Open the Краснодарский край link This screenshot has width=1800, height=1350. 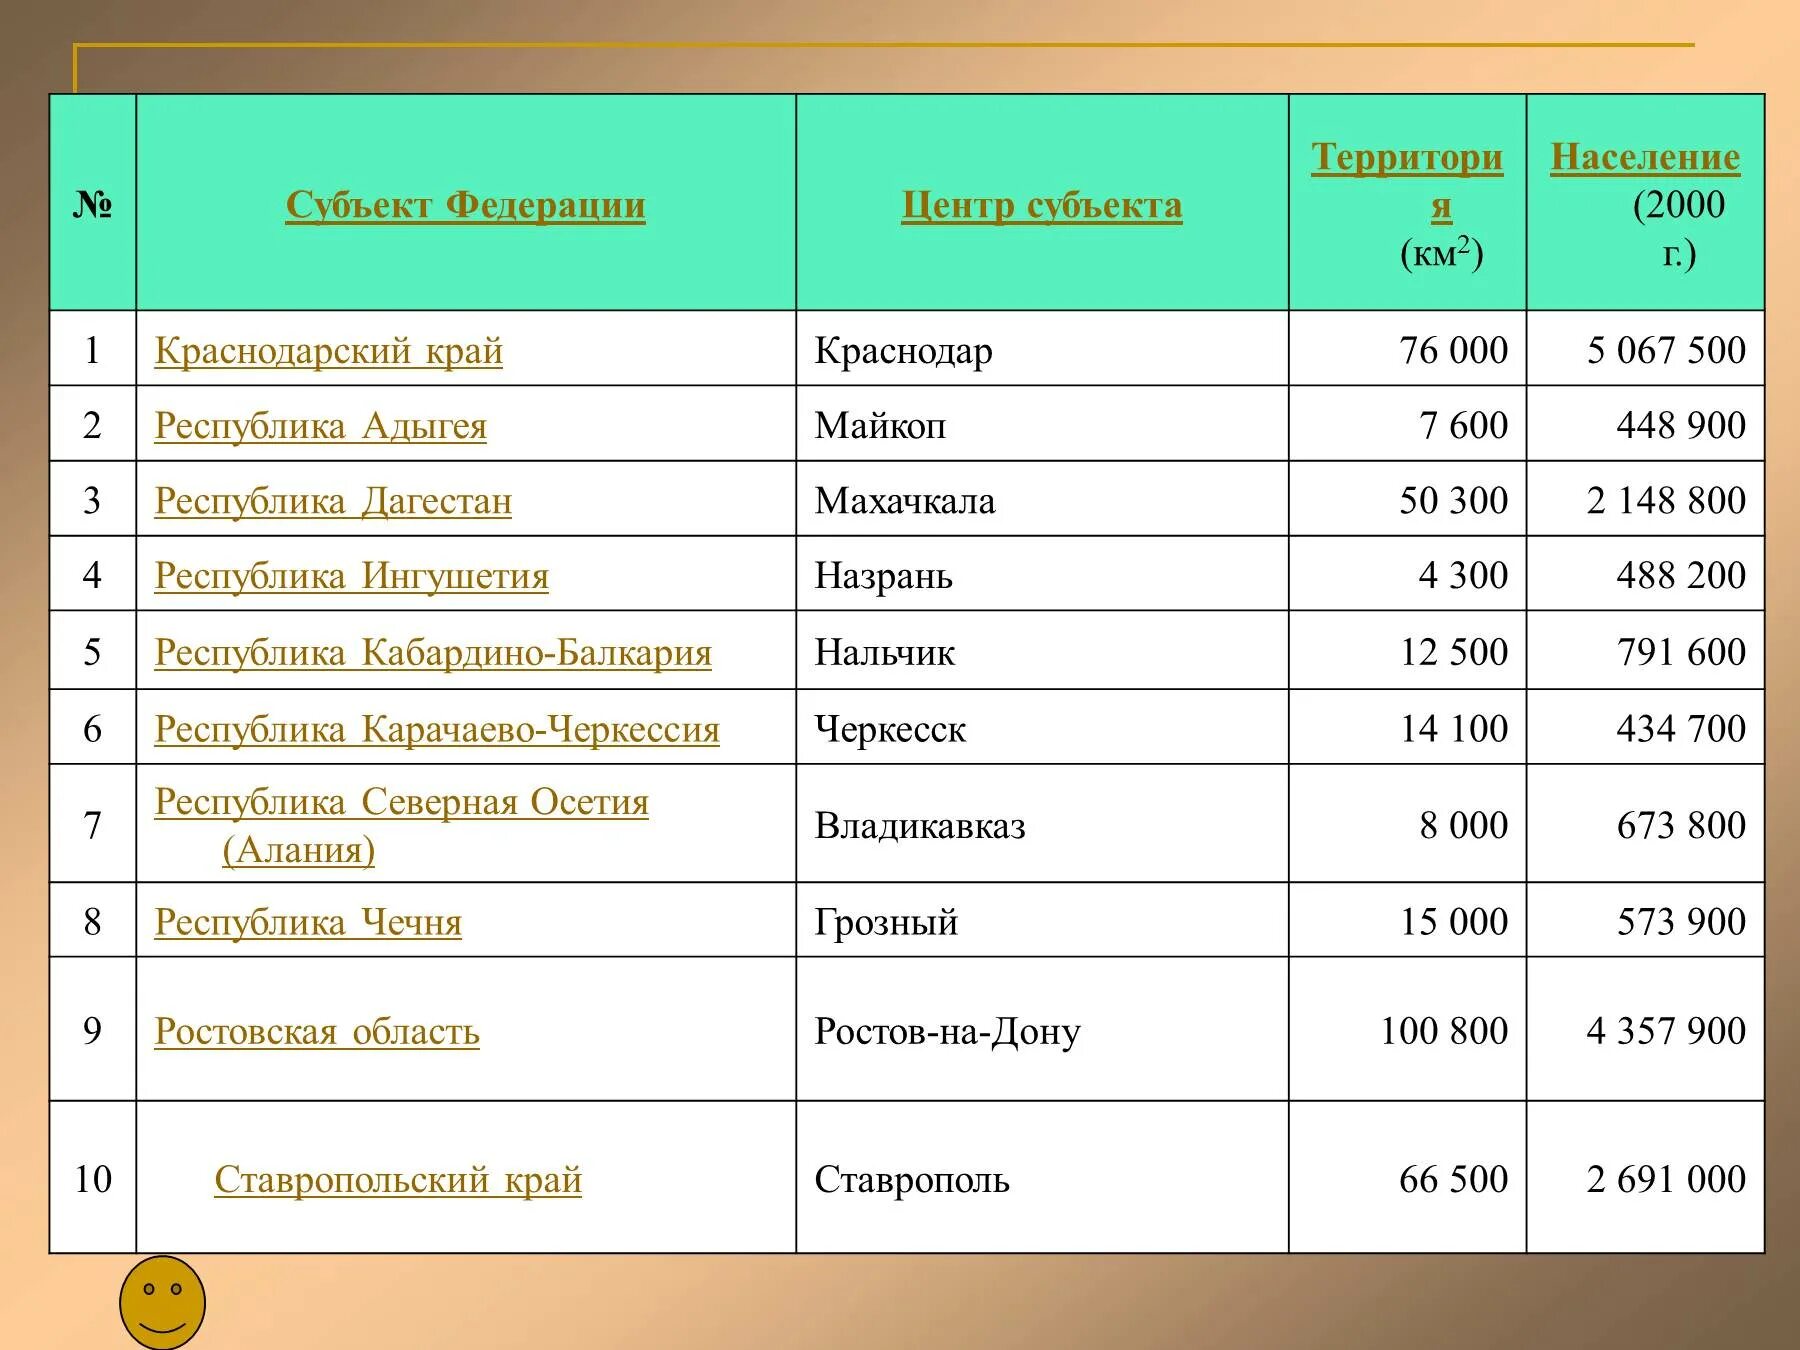tap(328, 351)
